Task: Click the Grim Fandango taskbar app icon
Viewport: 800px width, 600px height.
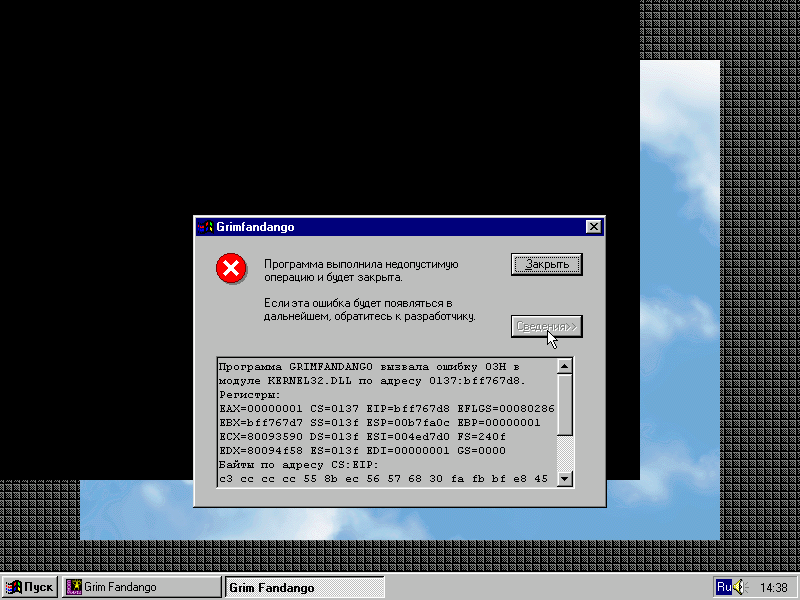Action: (x=74, y=587)
